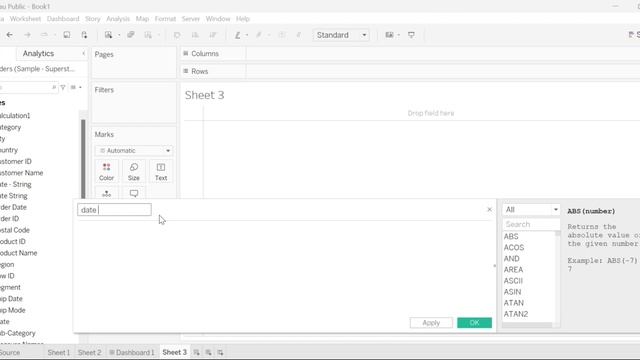Switch to the Sheet 1 tab
The height and width of the screenshot is (360, 640).
click(x=58, y=352)
